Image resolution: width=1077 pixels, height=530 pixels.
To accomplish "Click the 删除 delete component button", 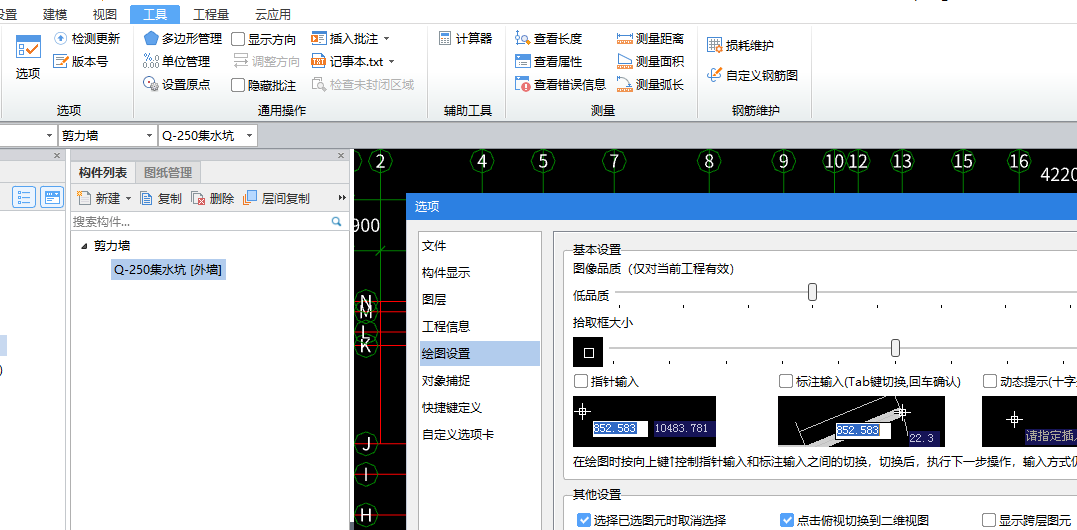I will 212,198.
